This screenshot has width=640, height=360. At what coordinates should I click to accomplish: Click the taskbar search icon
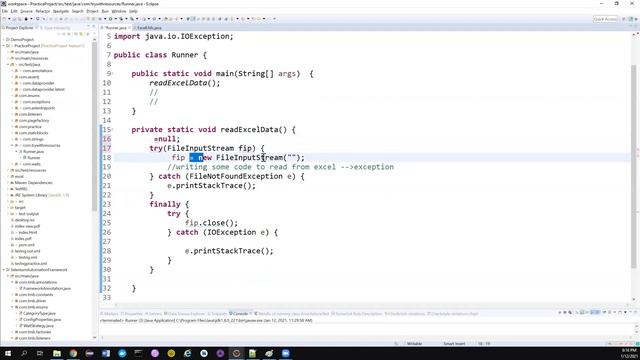pyautogui.click(x=24, y=353)
